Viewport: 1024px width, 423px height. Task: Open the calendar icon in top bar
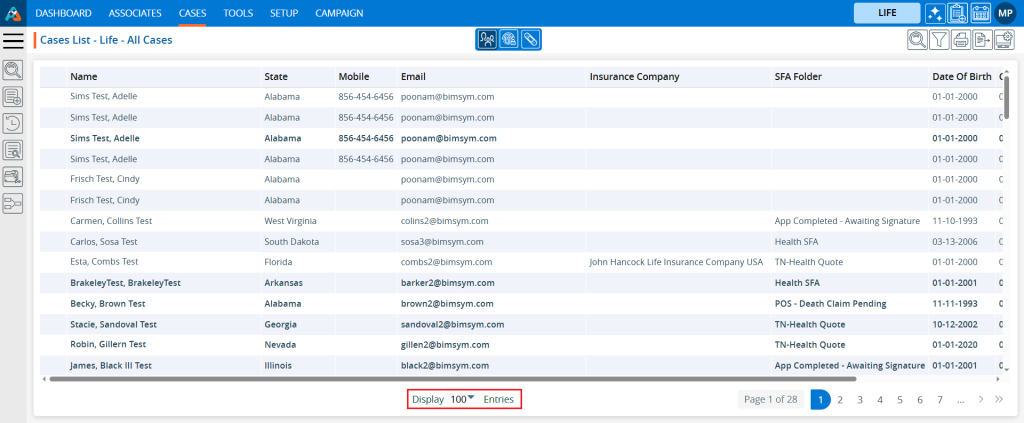pyautogui.click(x=980, y=13)
